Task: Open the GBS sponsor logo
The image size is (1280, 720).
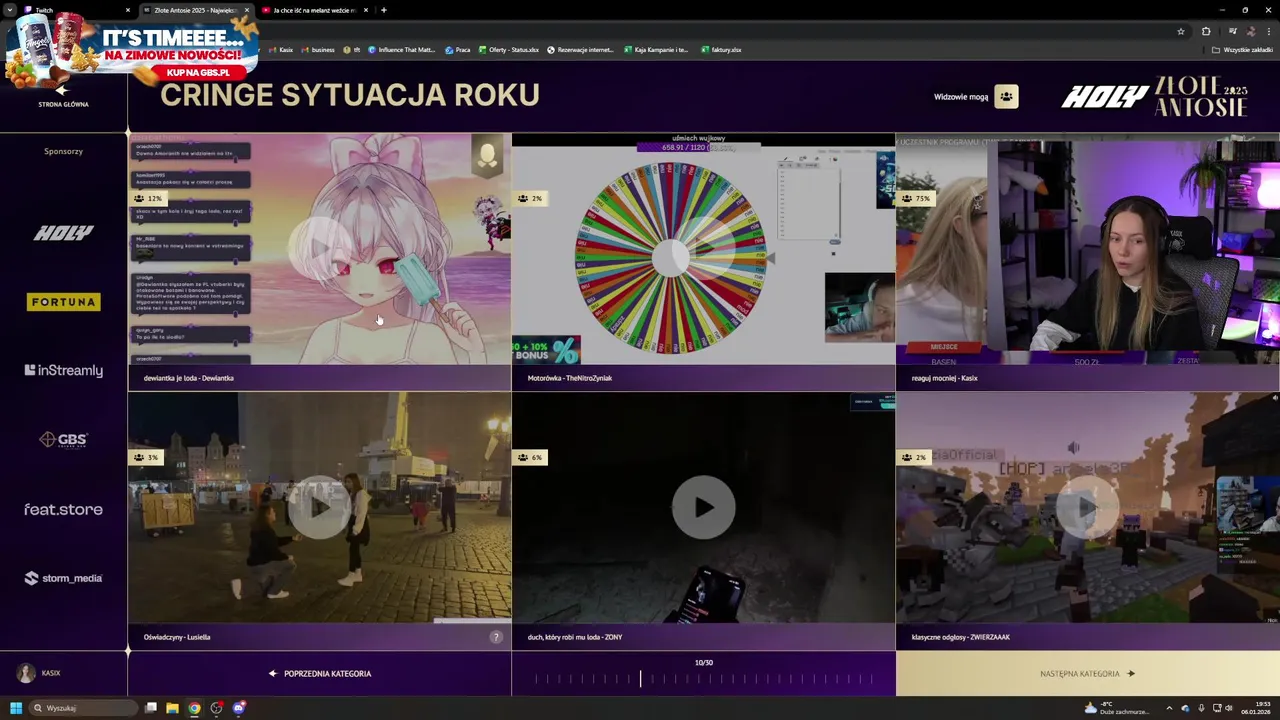Action: pos(64,439)
